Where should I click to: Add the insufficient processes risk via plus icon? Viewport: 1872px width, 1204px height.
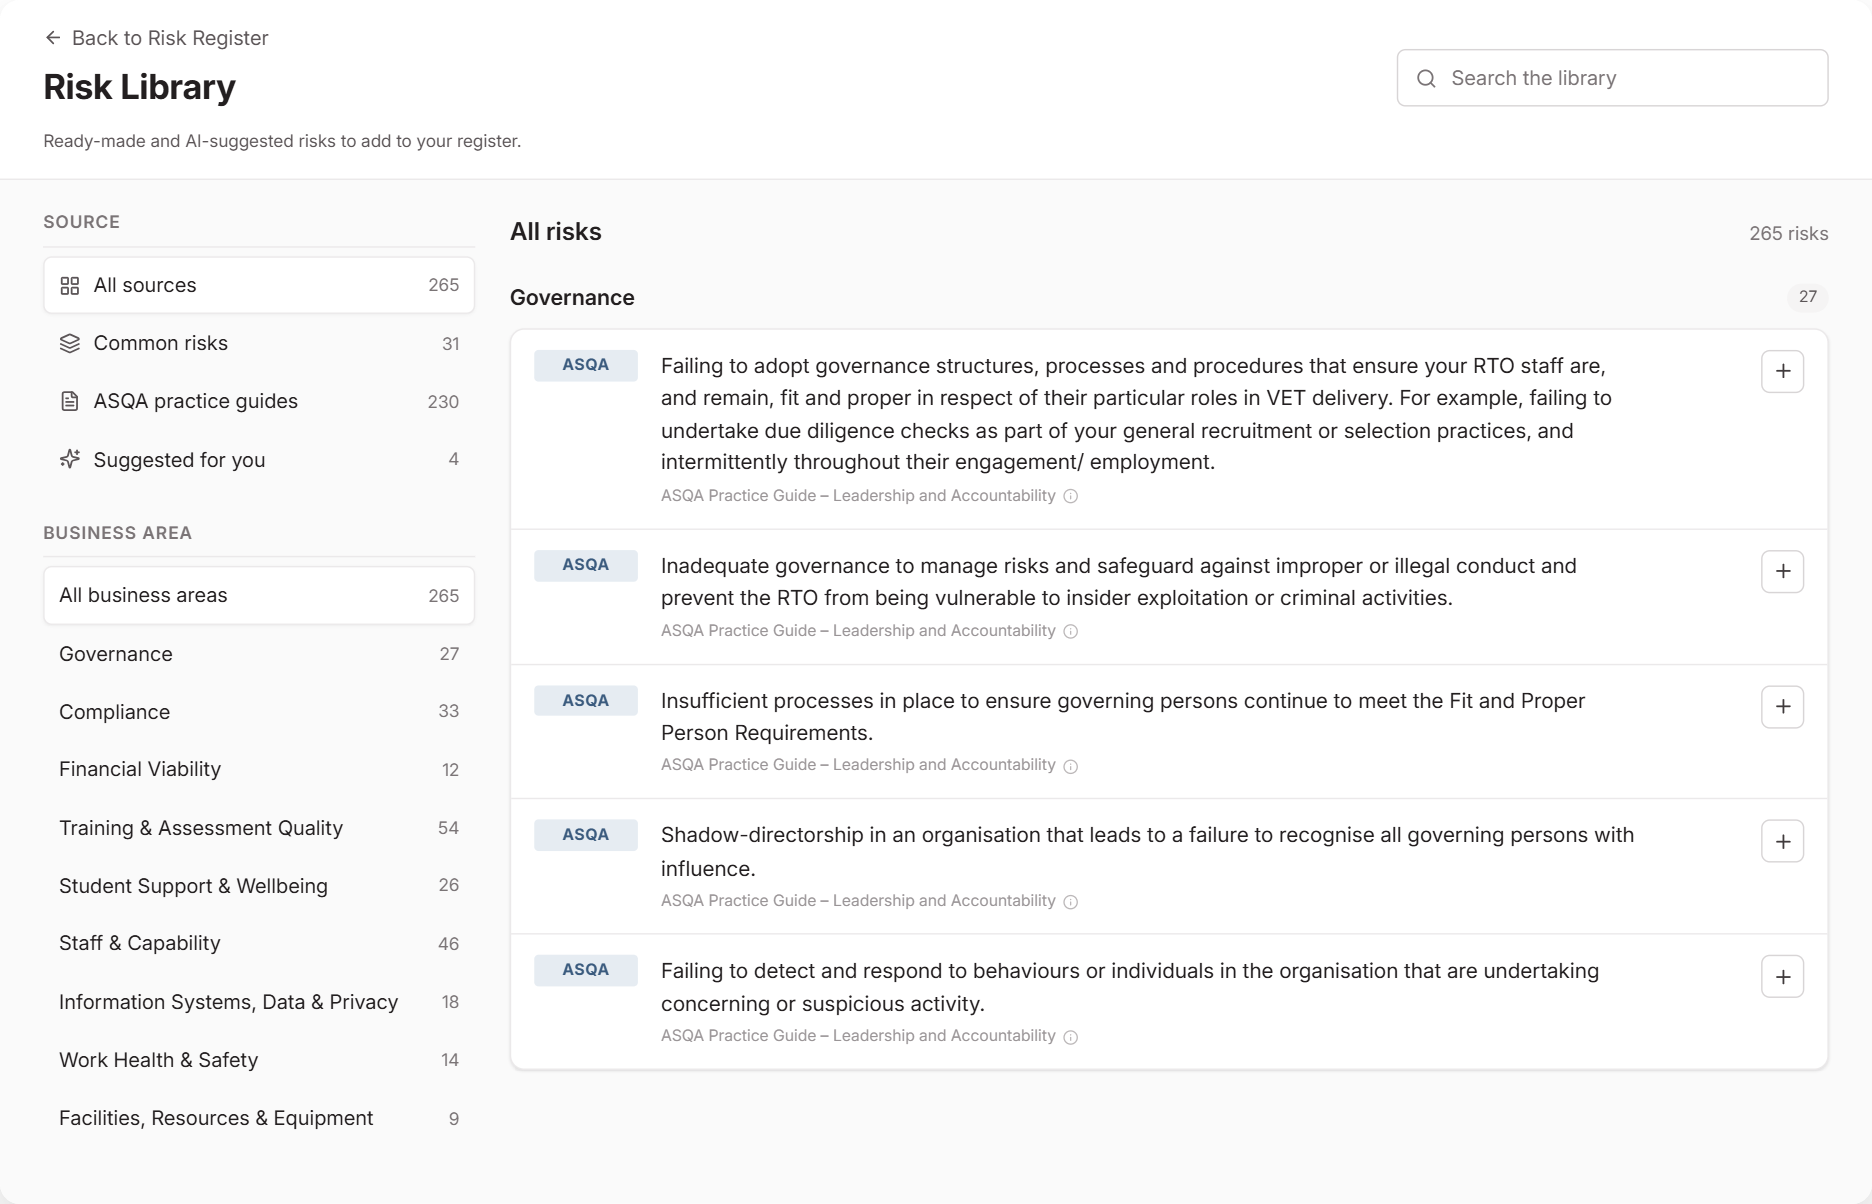(x=1782, y=707)
